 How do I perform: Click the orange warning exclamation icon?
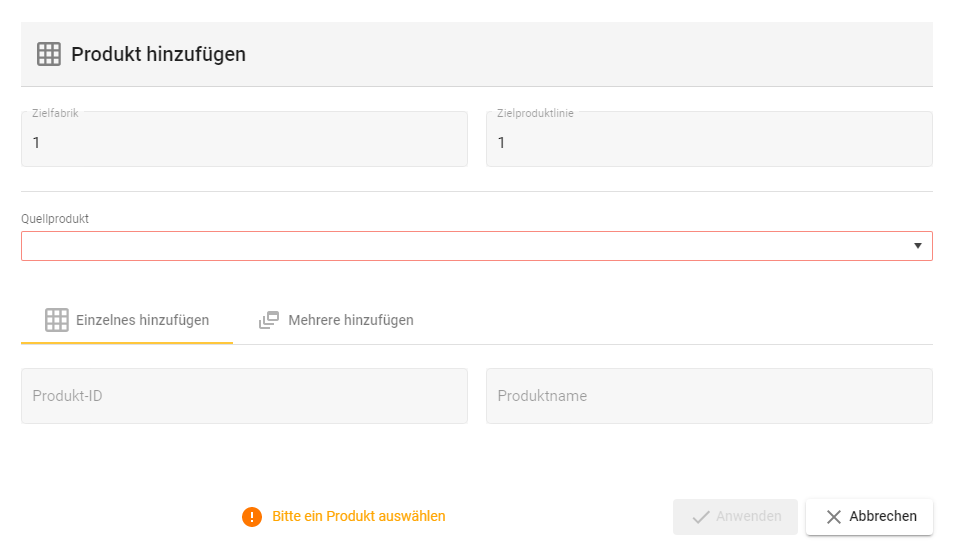point(252,517)
